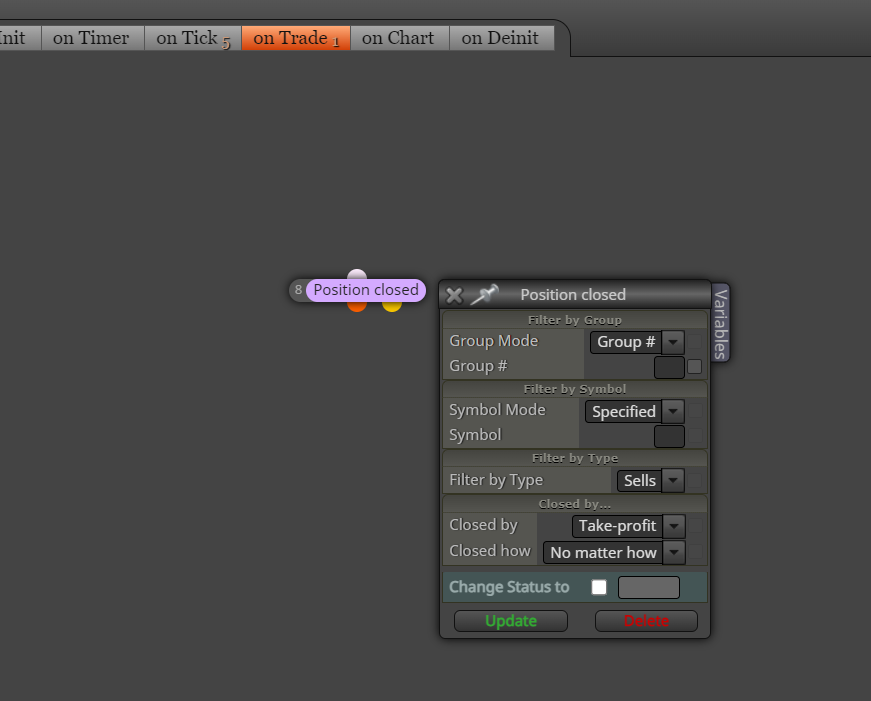Enable the Change Status to checkbox
This screenshot has height=701, width=871.
point(599,587)
